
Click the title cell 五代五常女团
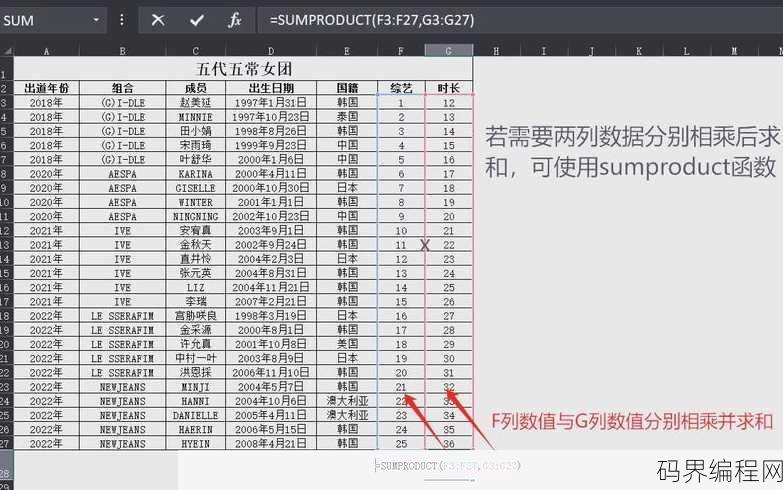(x=243, y=68)
